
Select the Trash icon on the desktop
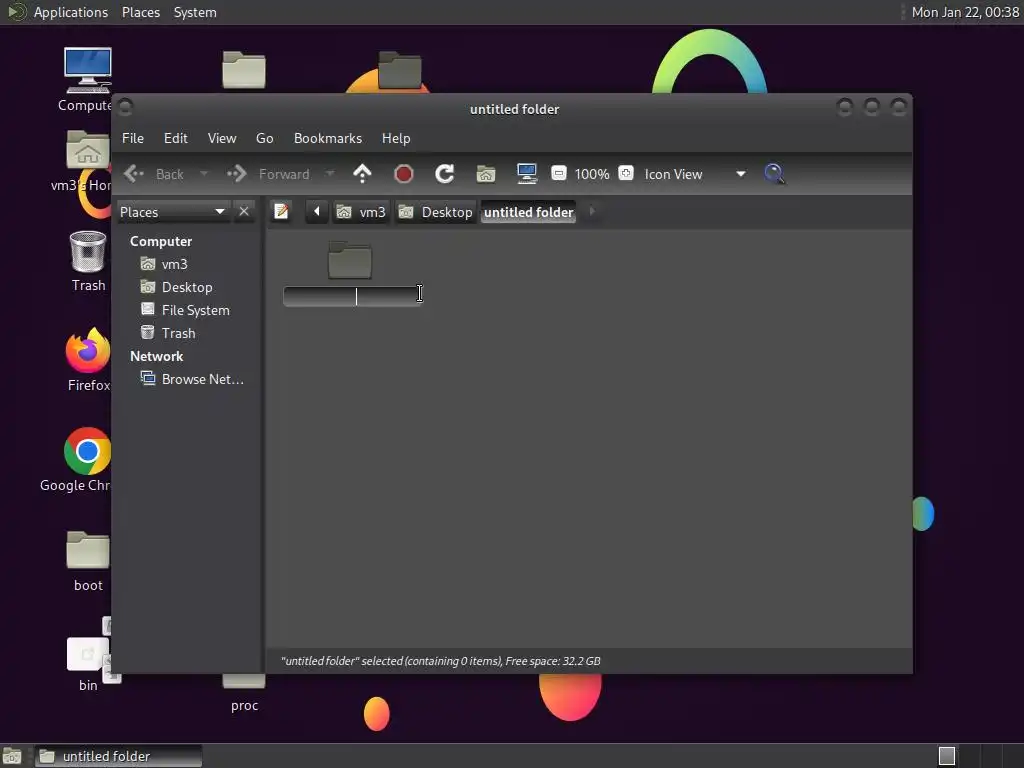click(88, 251)
